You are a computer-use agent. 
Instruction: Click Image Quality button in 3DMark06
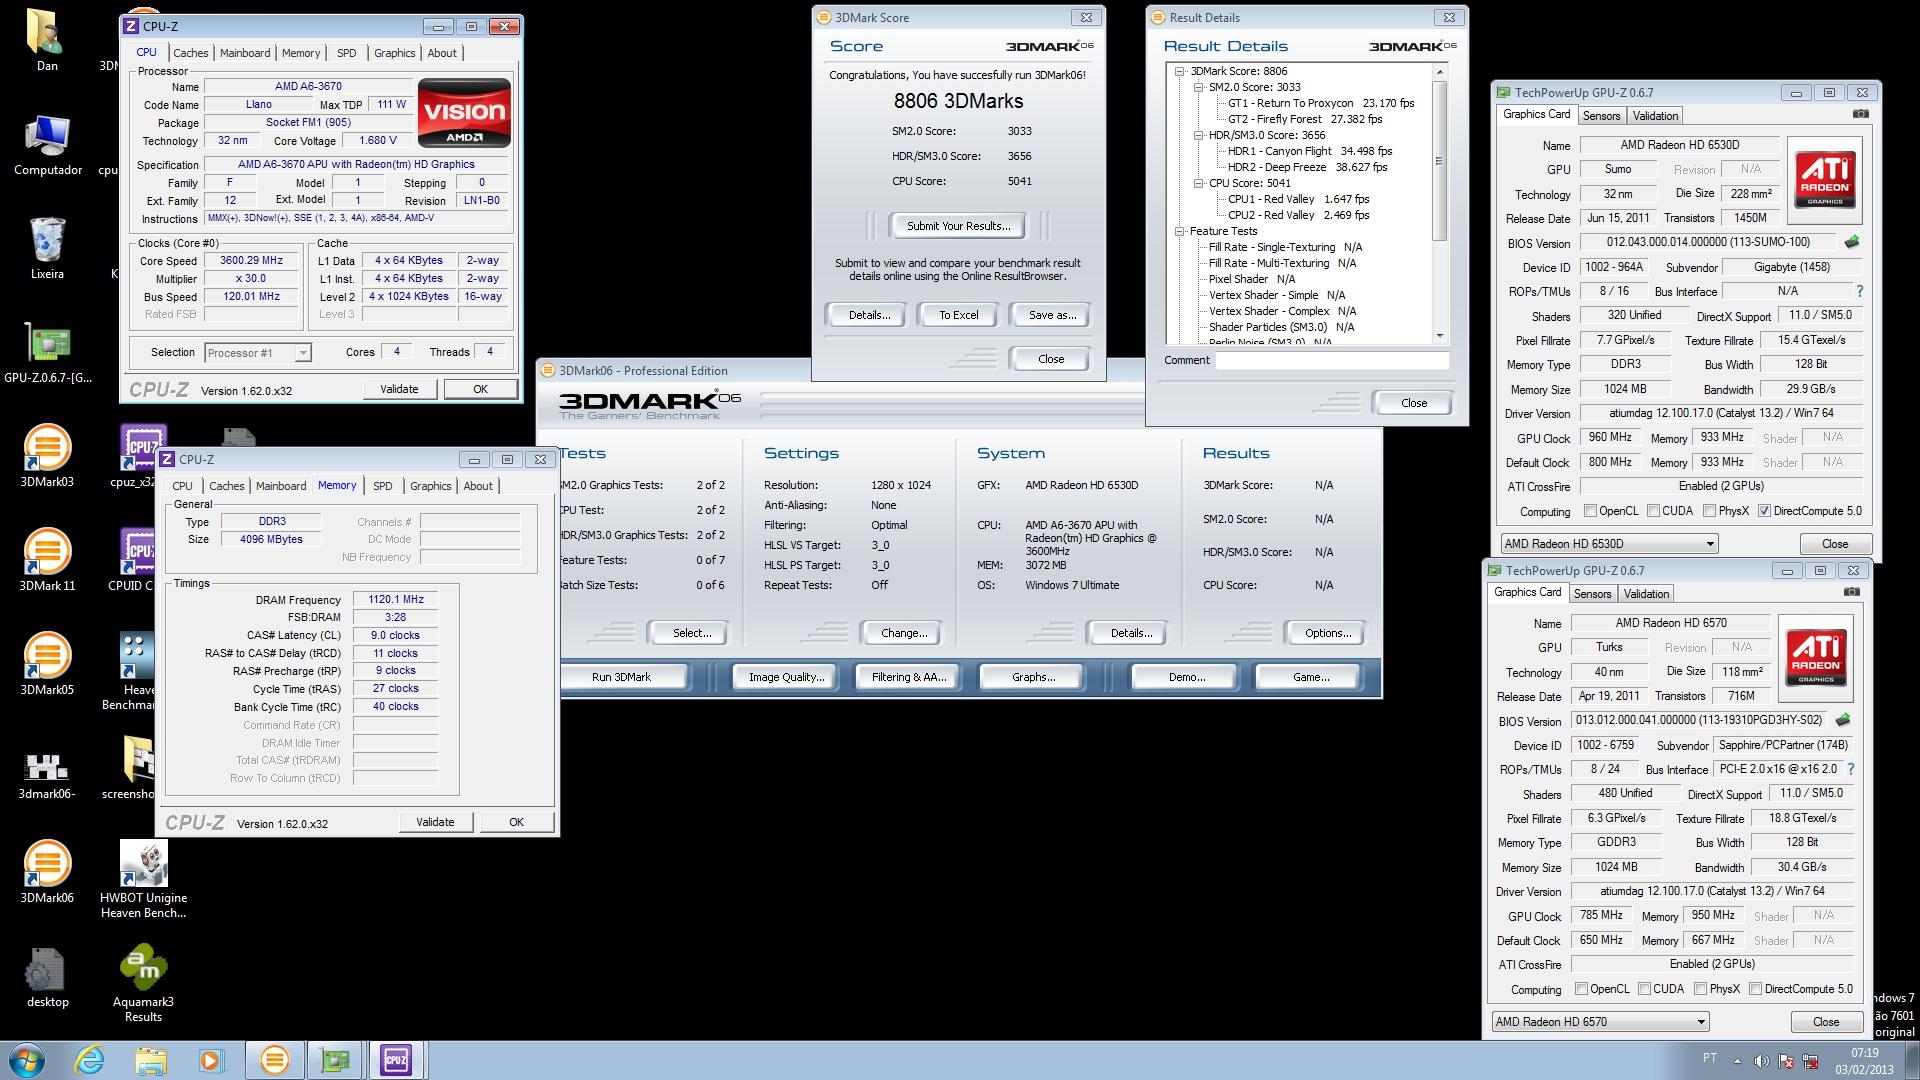(786, 677)
